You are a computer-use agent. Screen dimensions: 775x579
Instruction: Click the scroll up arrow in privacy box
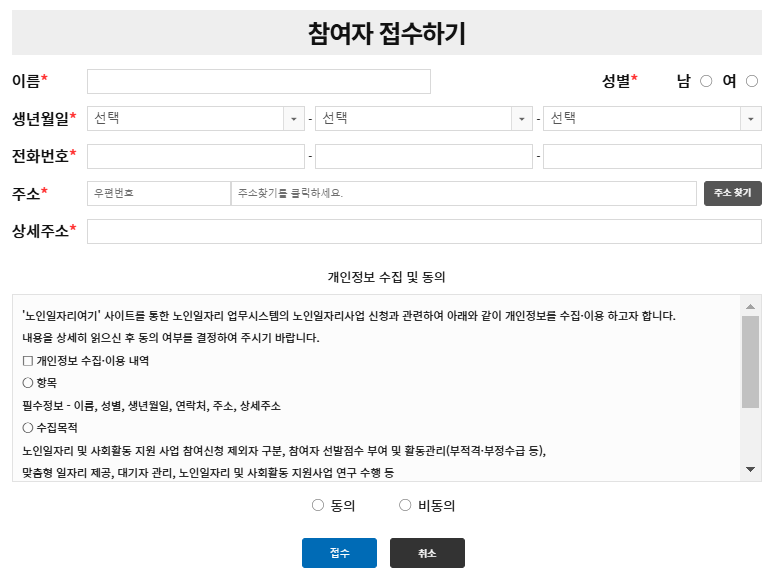pos(750,307)
